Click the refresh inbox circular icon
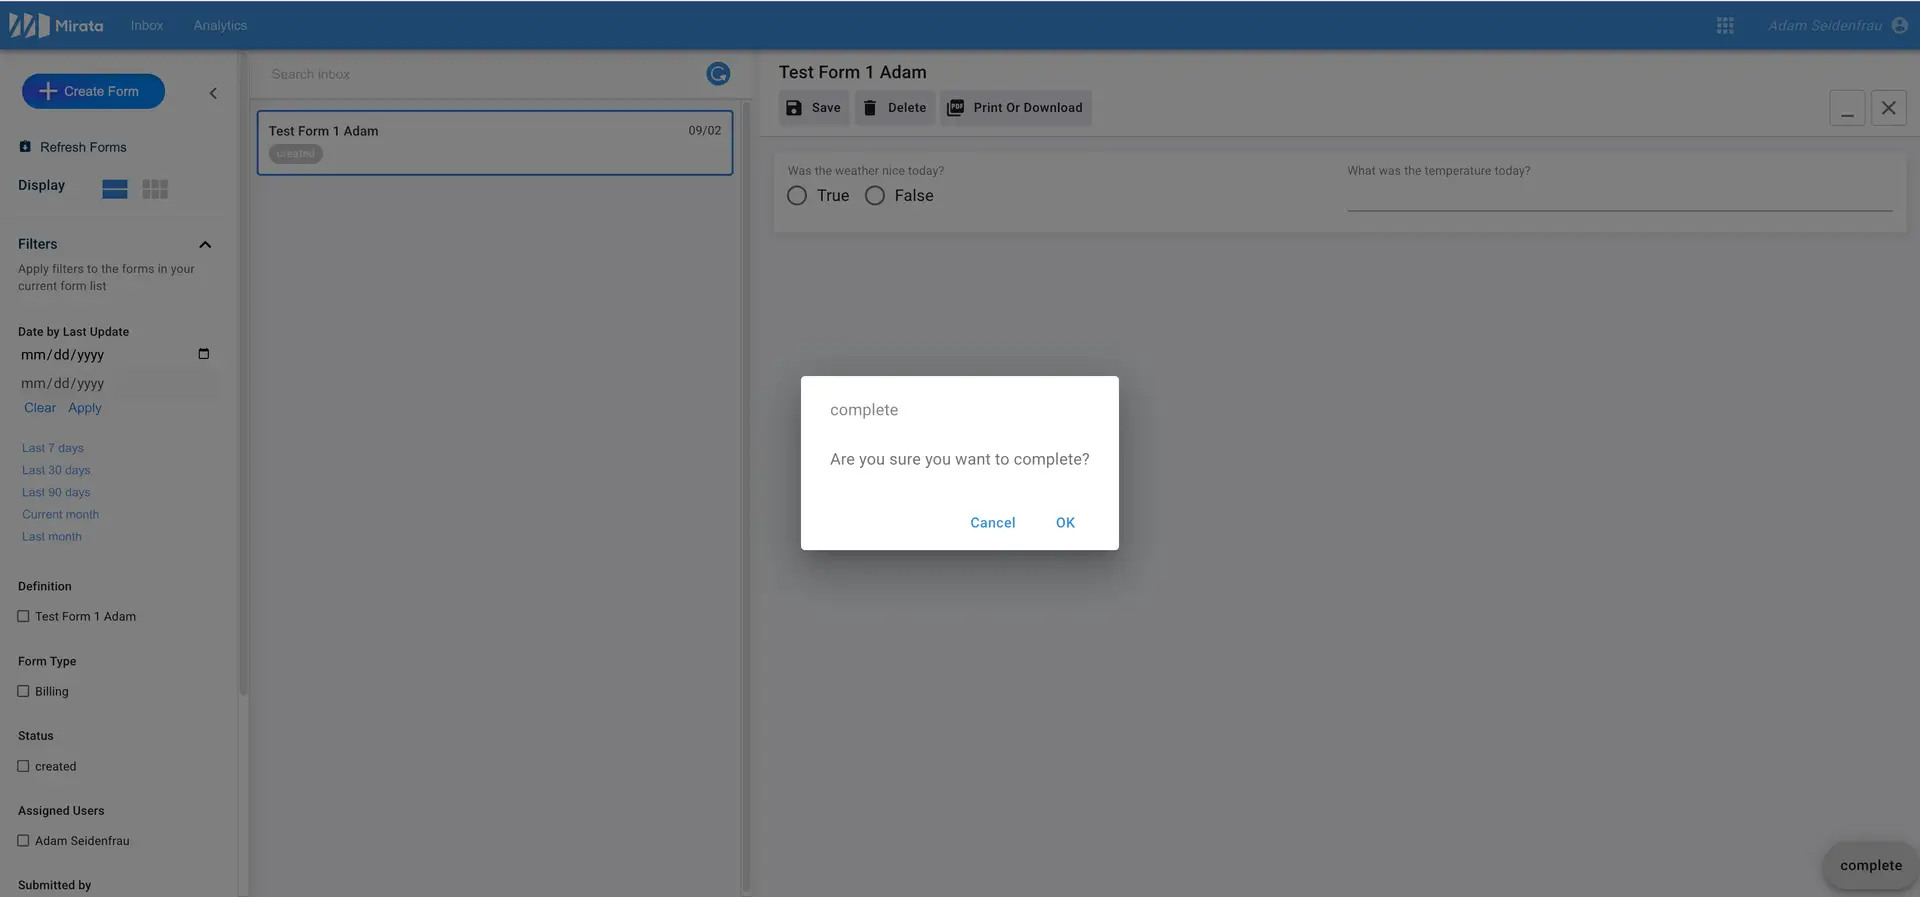Screen dimensions: 1920x897 (718, 74)
